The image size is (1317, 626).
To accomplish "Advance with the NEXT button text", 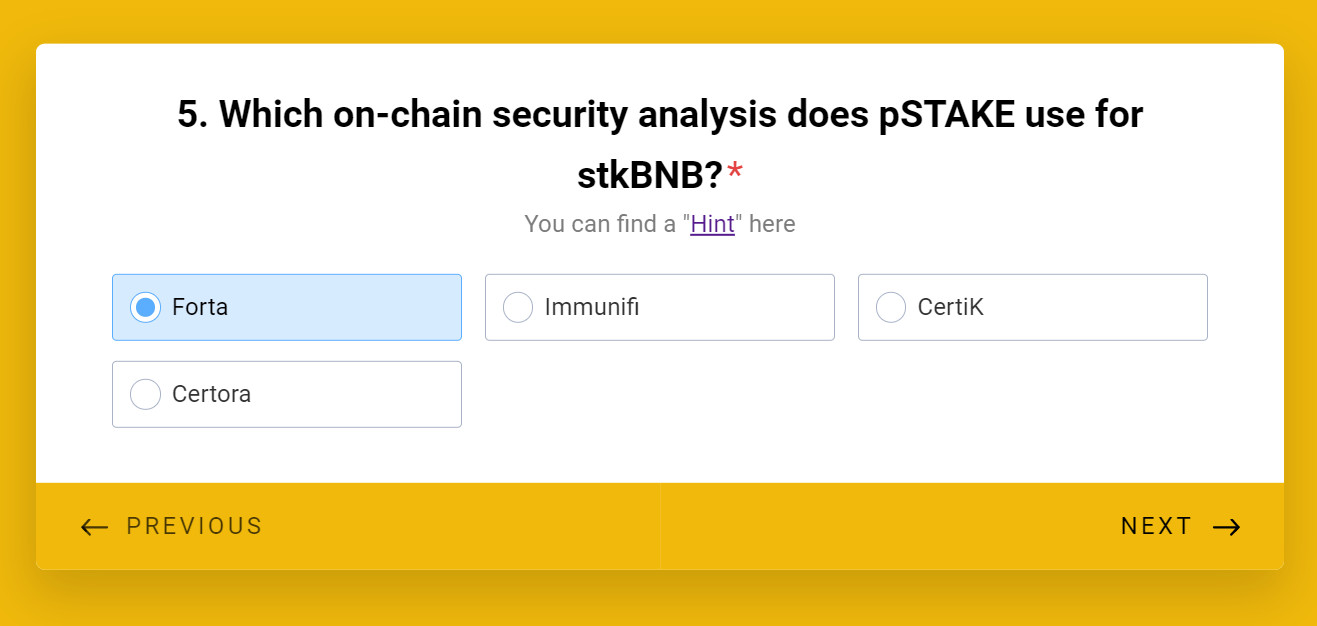I will pos(1156,526).
